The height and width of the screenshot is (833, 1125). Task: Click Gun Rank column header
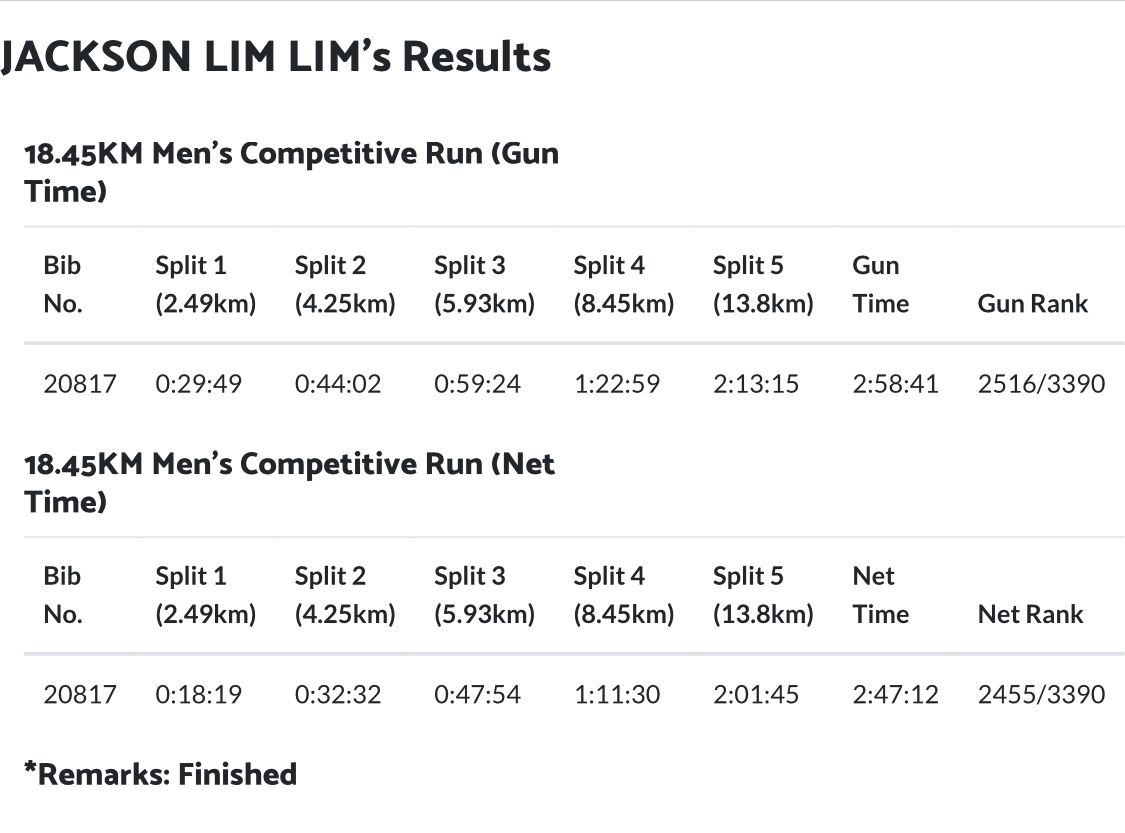(1032, 303)
